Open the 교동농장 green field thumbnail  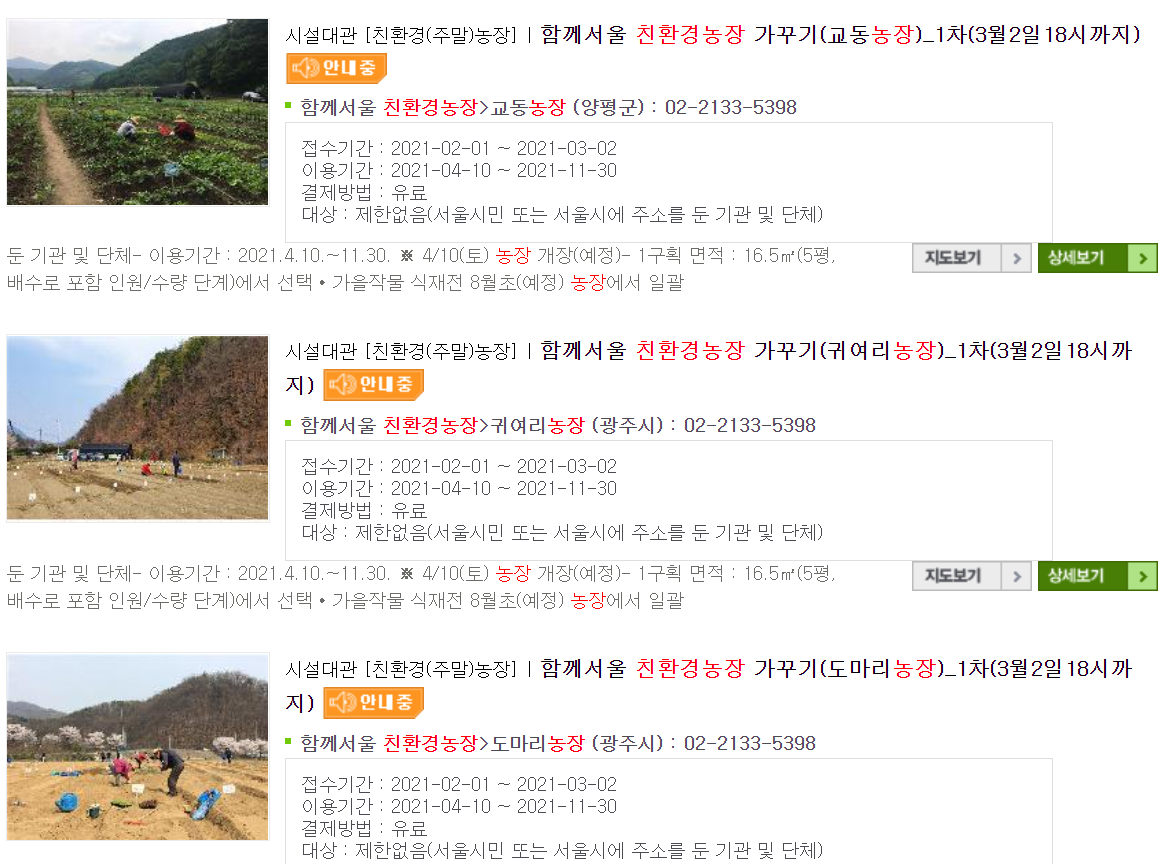pyautogui.click(x=138, y=112)
